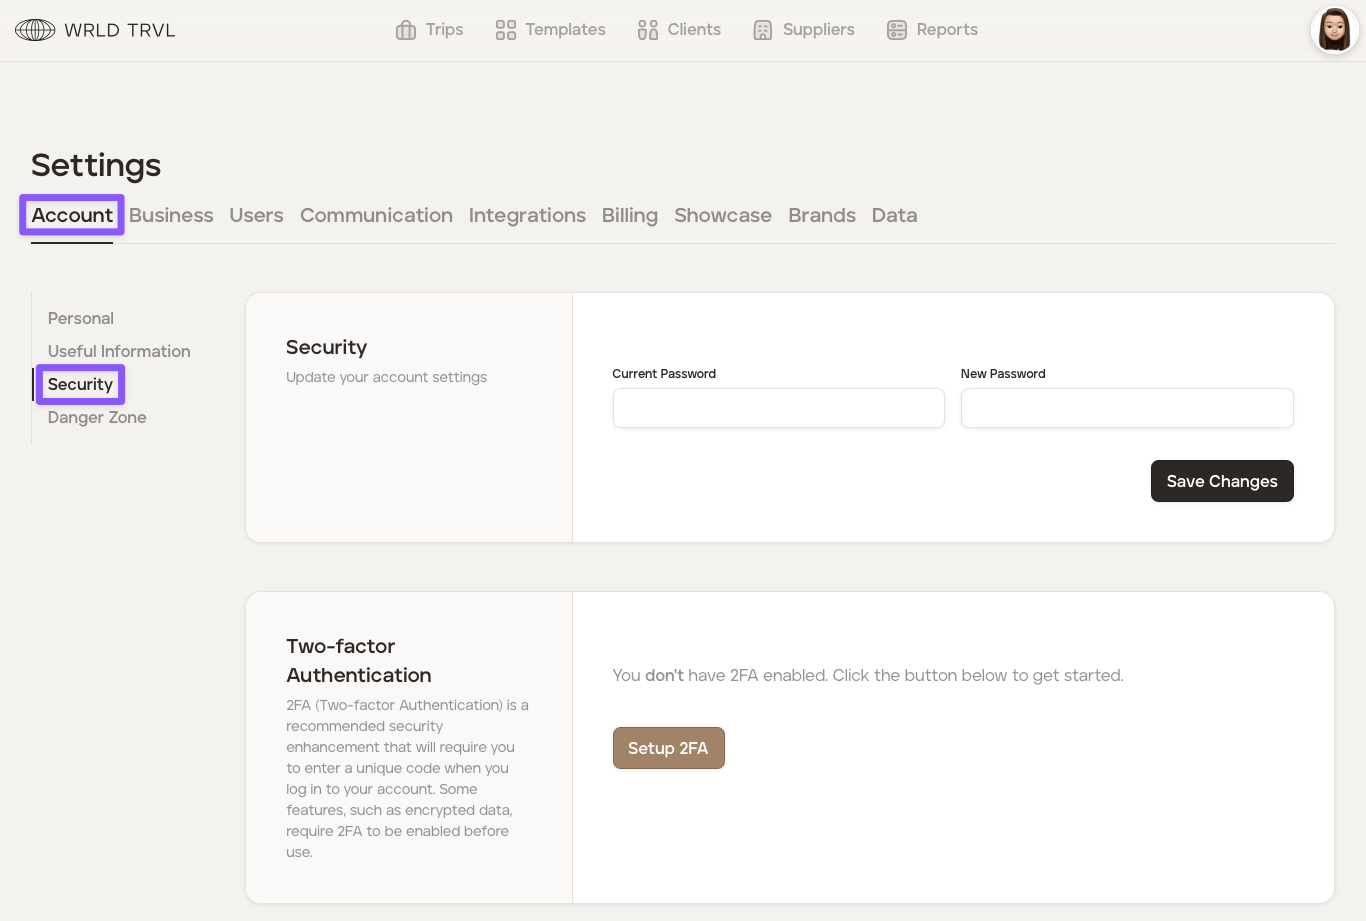Image resolution: width=1366 pixels, height=921 pixels.
Task: Click the Suppliers building icon
Action: pyautogui.click(x=763, y=30)
